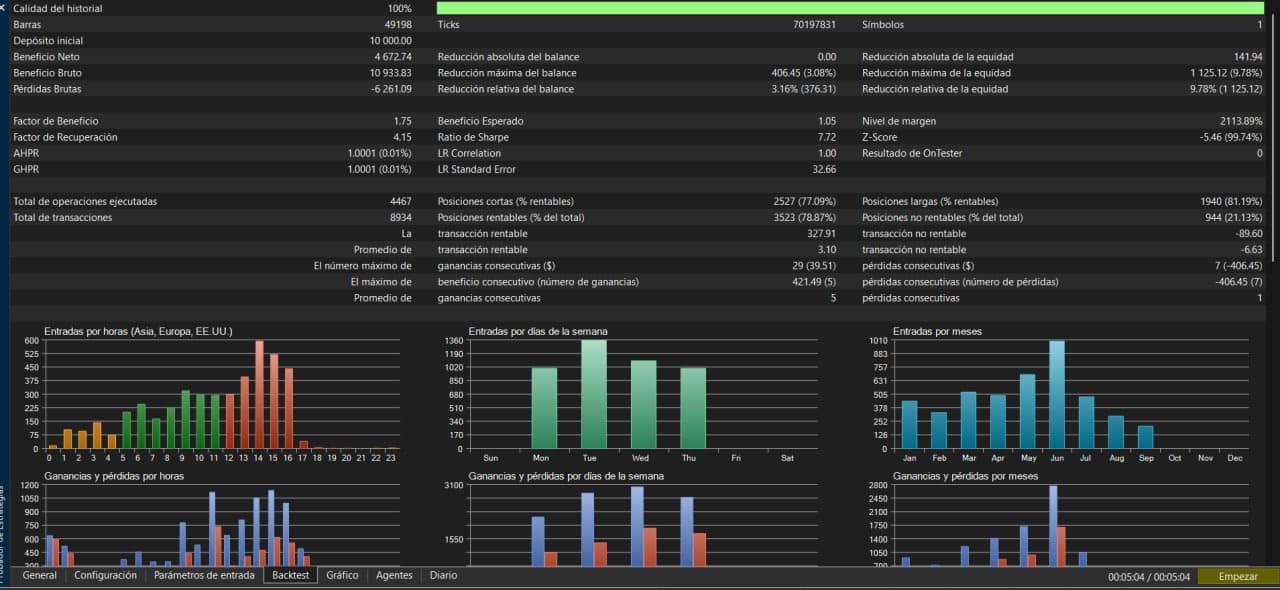Click the Jun bar in monthly entries chart
This screenshot has height=590, width=1280.
[x=1057, y=394]
